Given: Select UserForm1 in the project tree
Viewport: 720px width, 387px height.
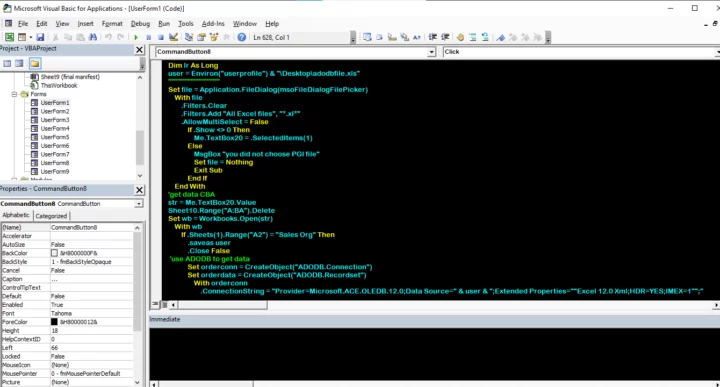Looking at the screenshot, I should pos(55,103).
